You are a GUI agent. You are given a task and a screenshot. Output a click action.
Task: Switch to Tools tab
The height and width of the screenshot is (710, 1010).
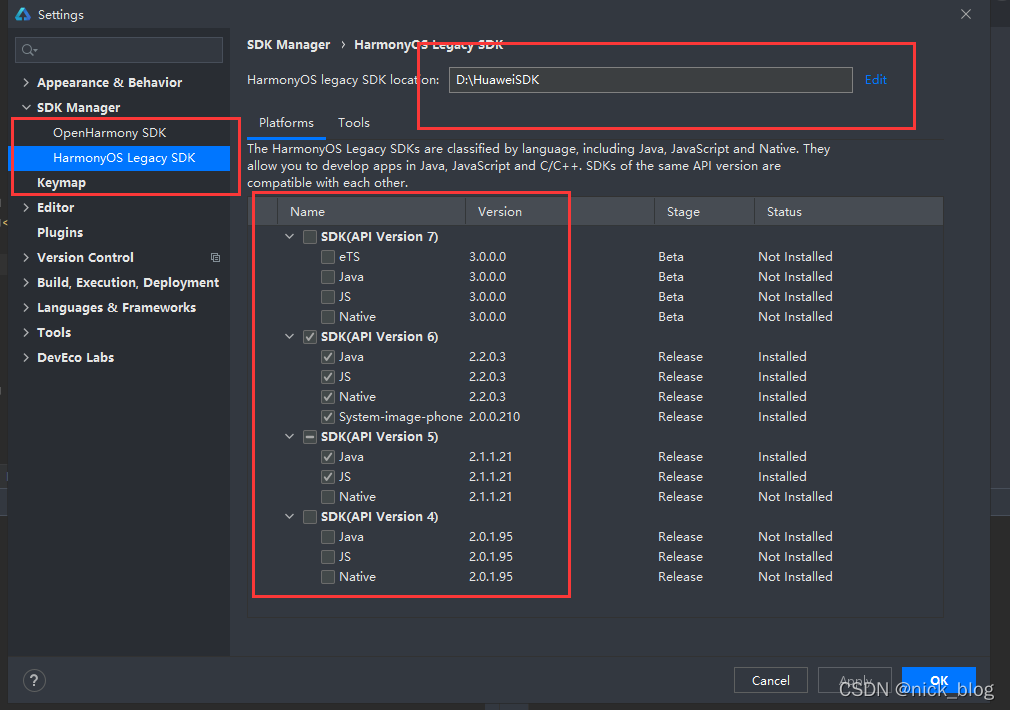click(x=354, y=123)
